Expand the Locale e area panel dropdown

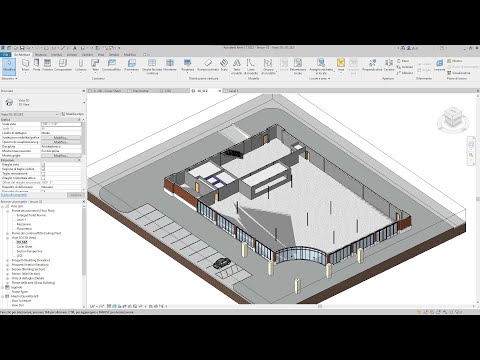click(x=319, y=78)
